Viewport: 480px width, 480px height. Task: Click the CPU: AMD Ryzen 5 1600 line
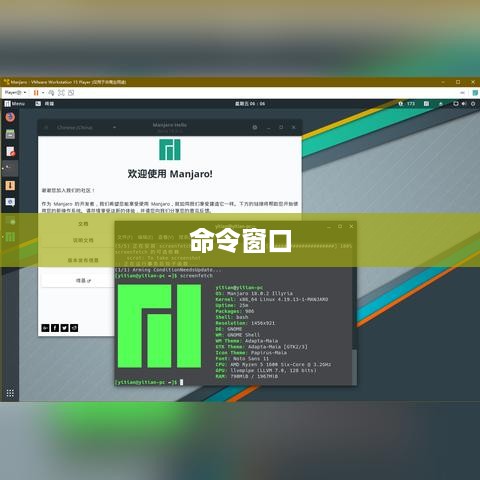coord(273,364)
